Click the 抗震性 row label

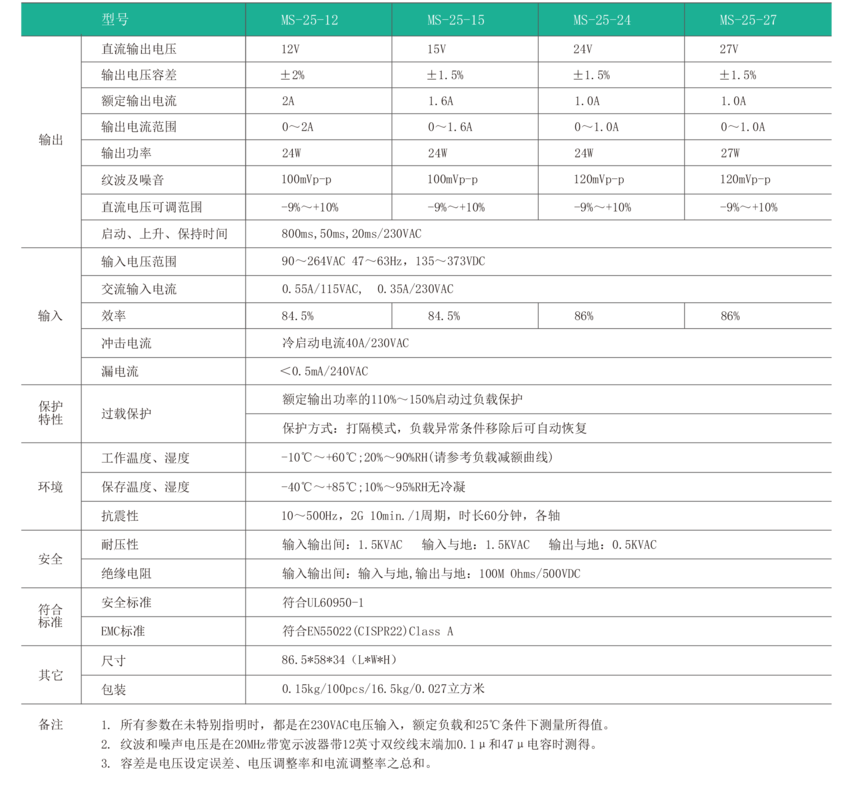(120, 516)
